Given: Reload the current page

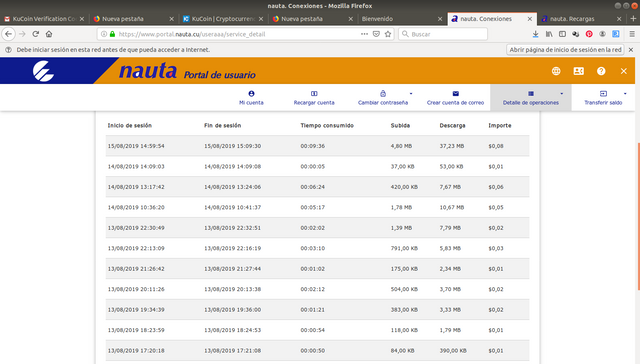Looking at the screenshot, I should click(x=36, y=34).
